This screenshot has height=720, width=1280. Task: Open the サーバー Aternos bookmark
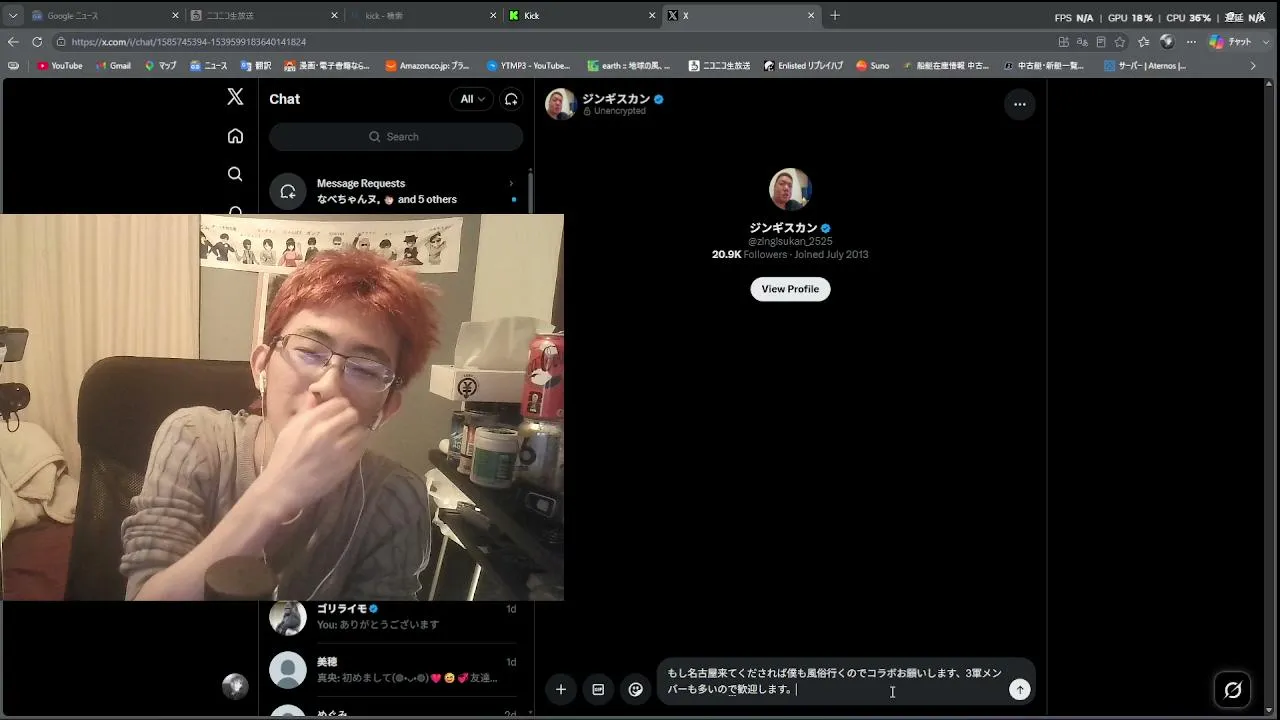coord(1145,66)
